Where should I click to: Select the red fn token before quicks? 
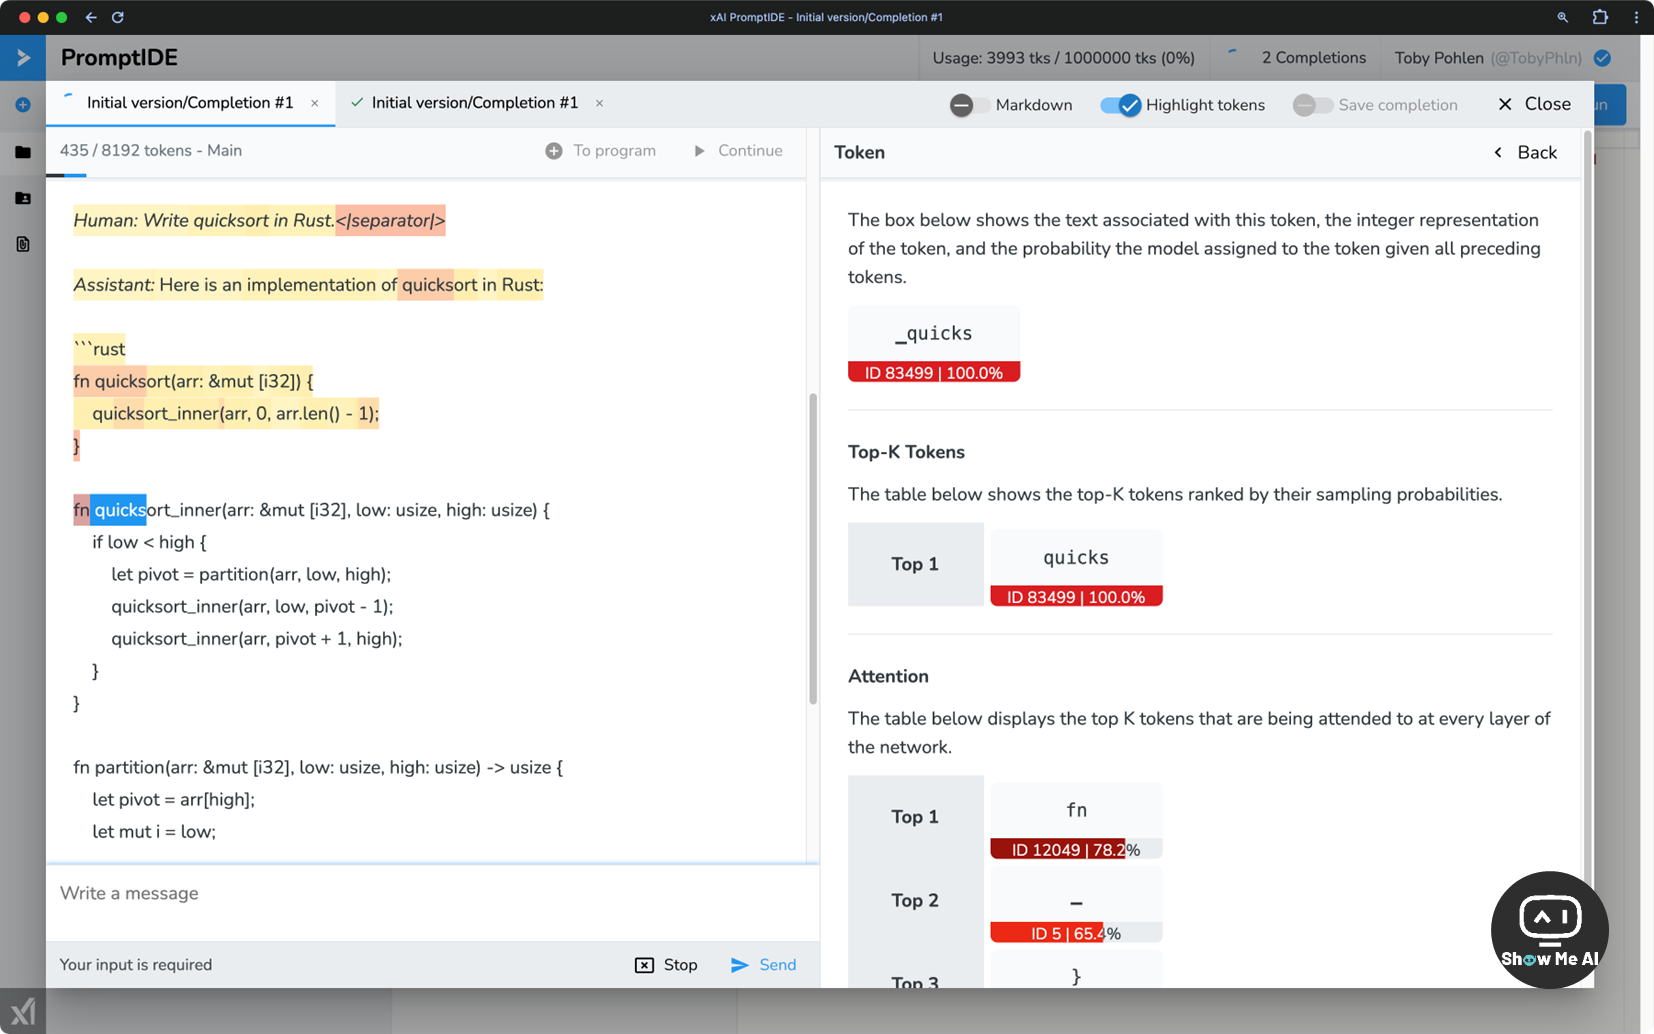81,510
